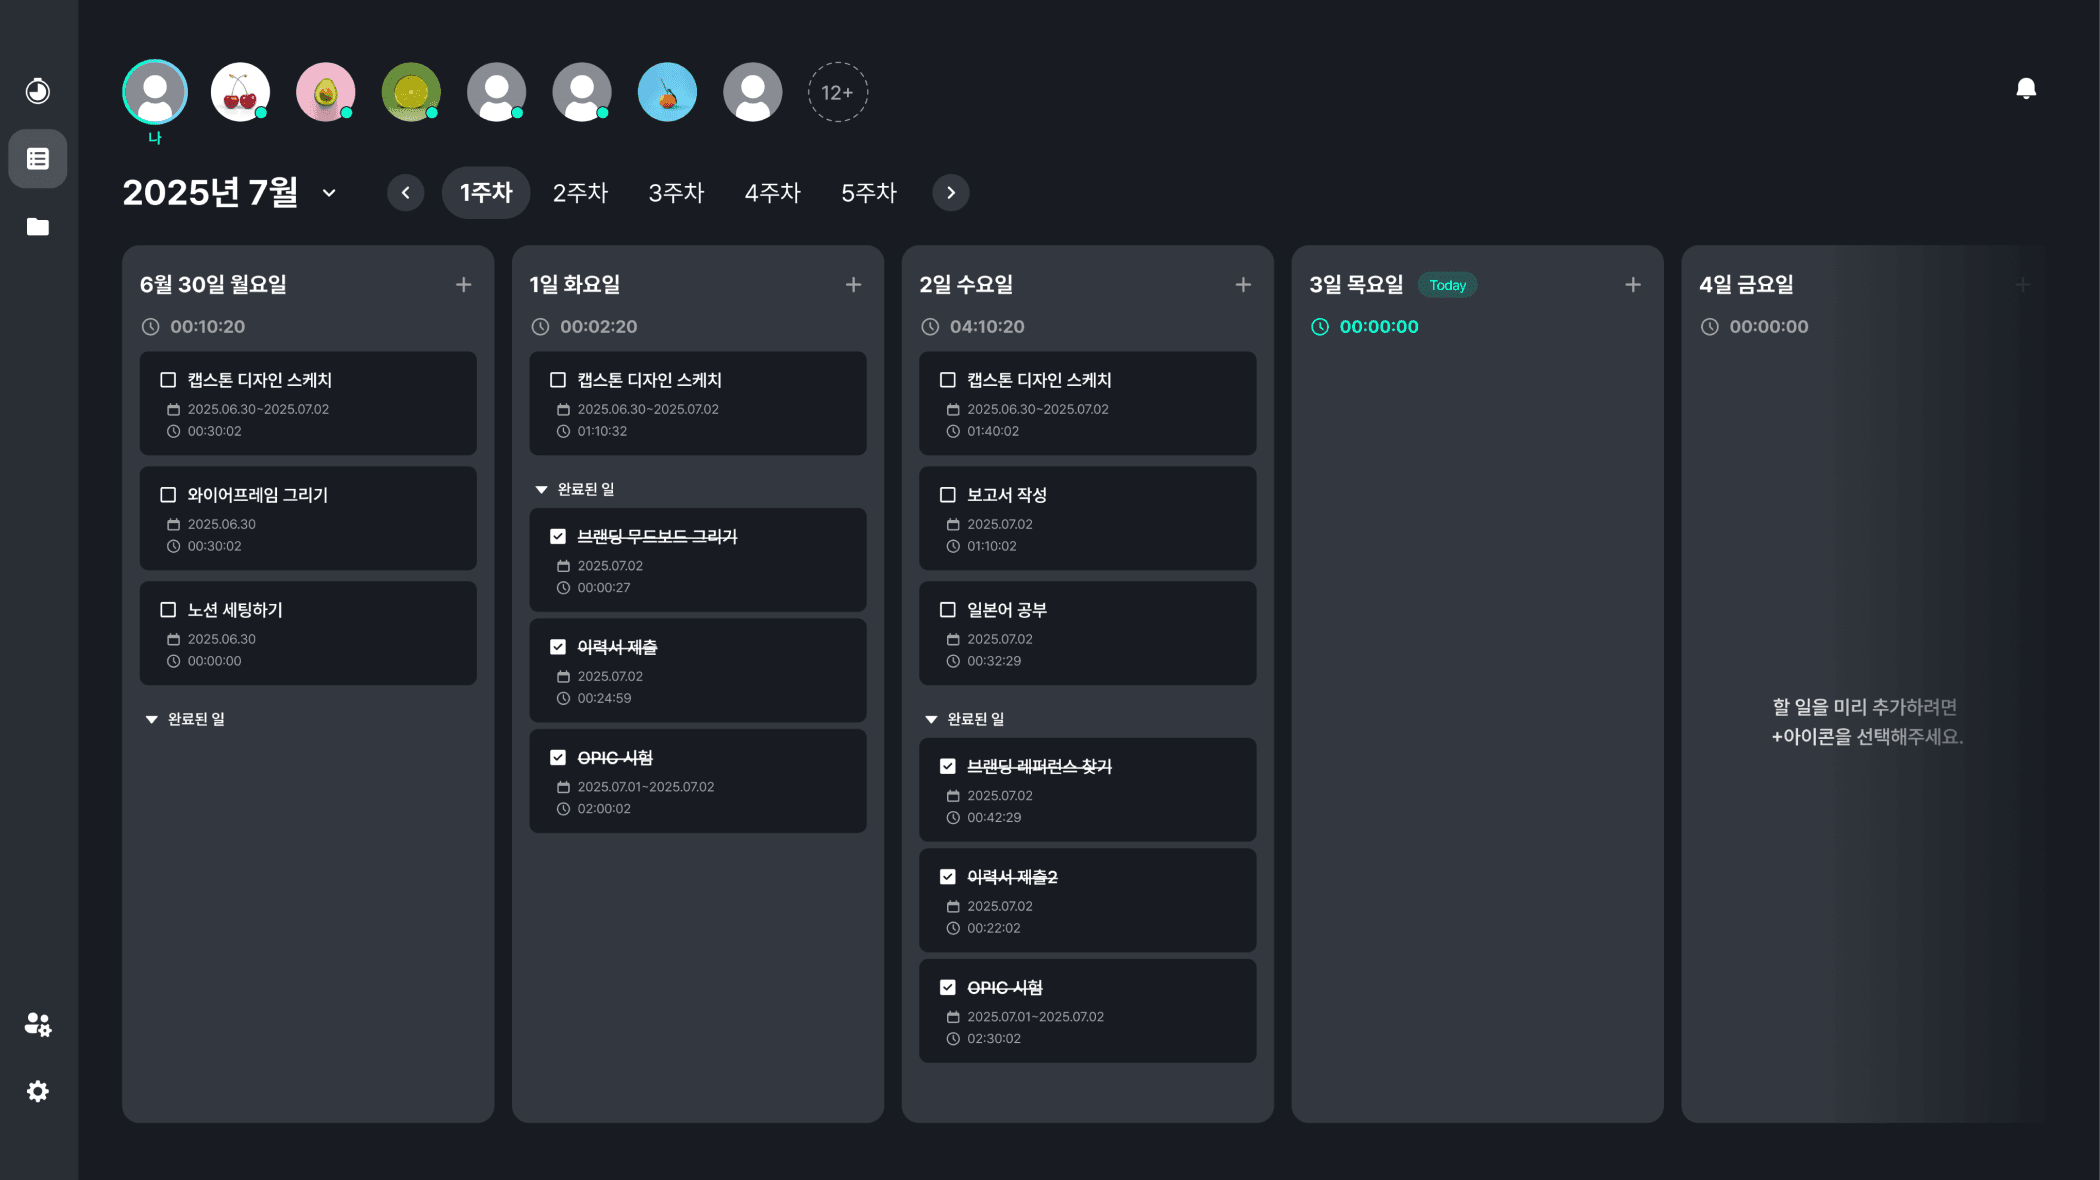Show more users with 12+ button
The image size is (2100, 1180).
pos(837,93)
